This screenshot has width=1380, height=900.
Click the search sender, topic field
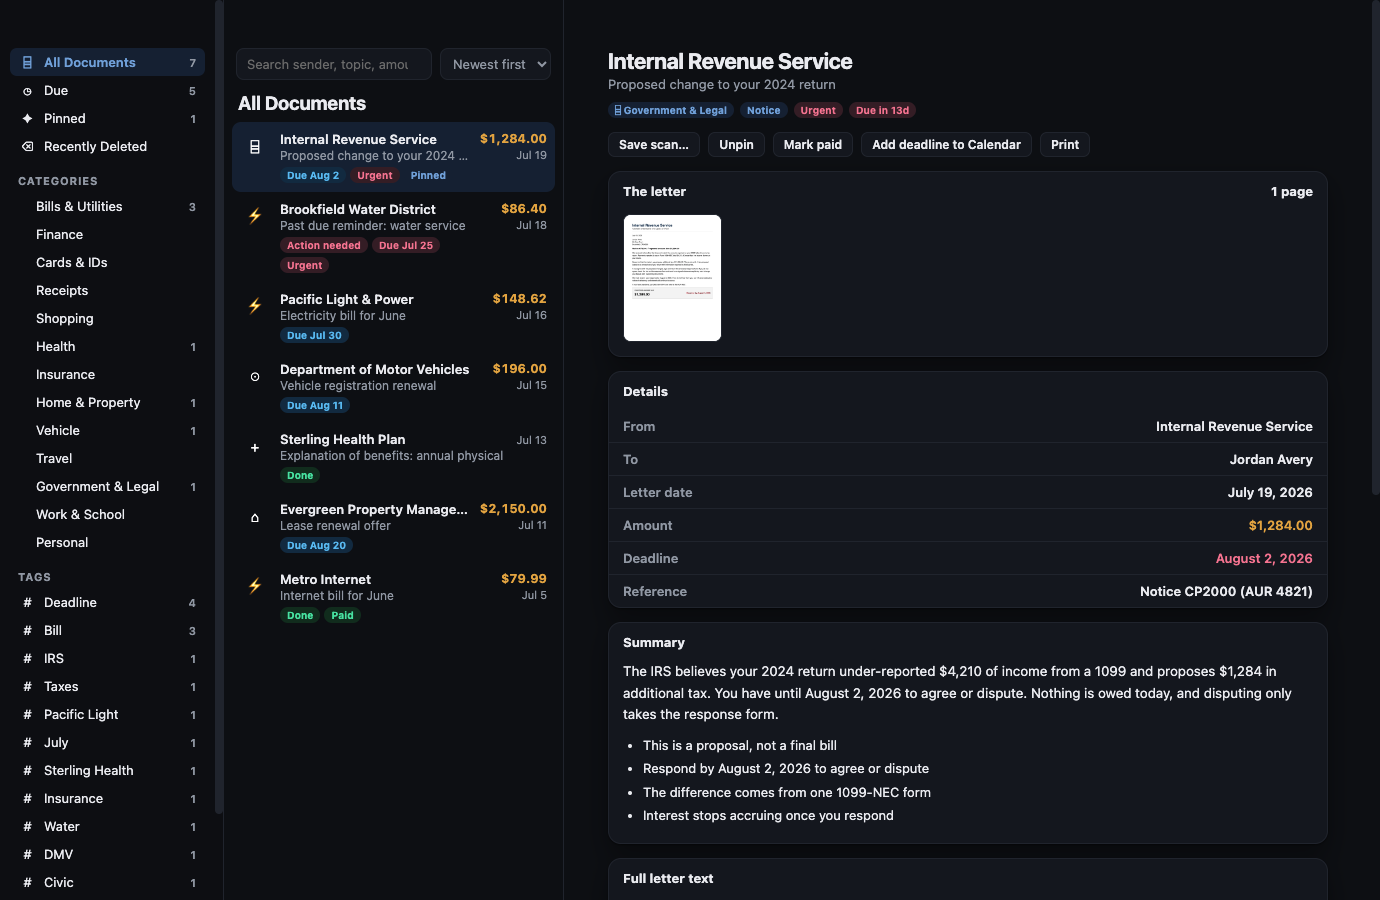pyautogui.click(x=334, y=64)
